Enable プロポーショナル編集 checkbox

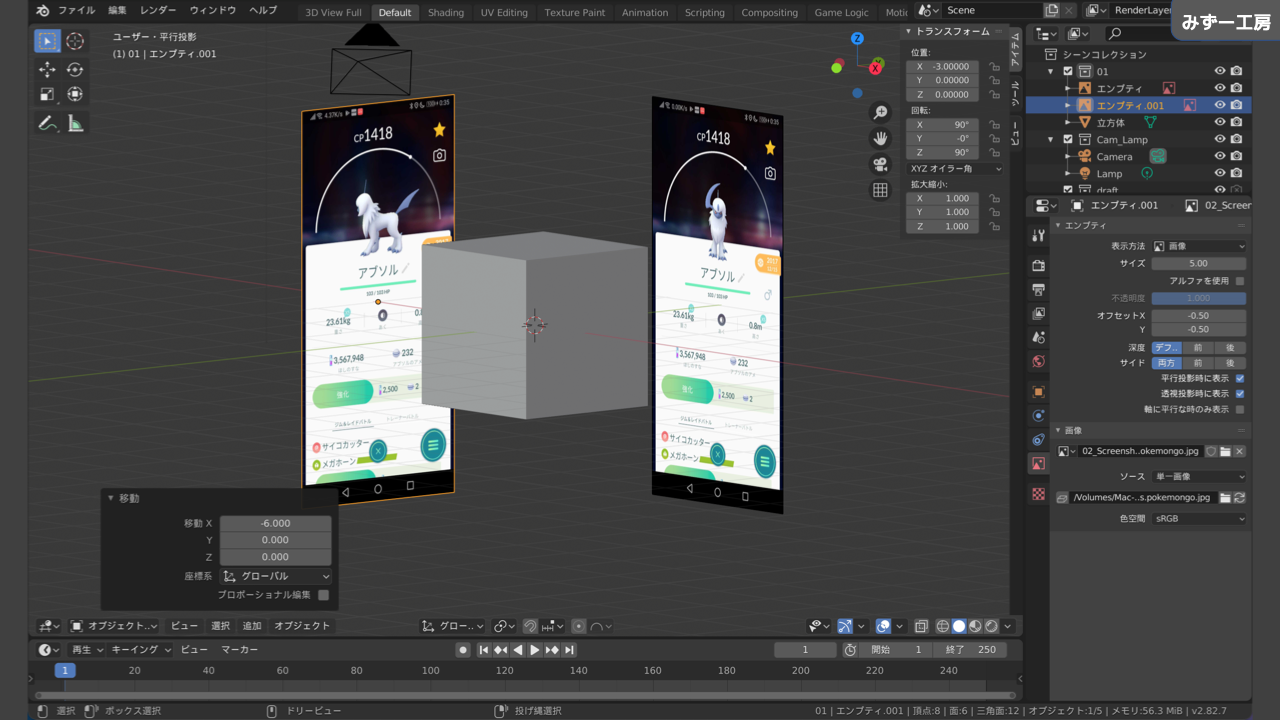323,595
